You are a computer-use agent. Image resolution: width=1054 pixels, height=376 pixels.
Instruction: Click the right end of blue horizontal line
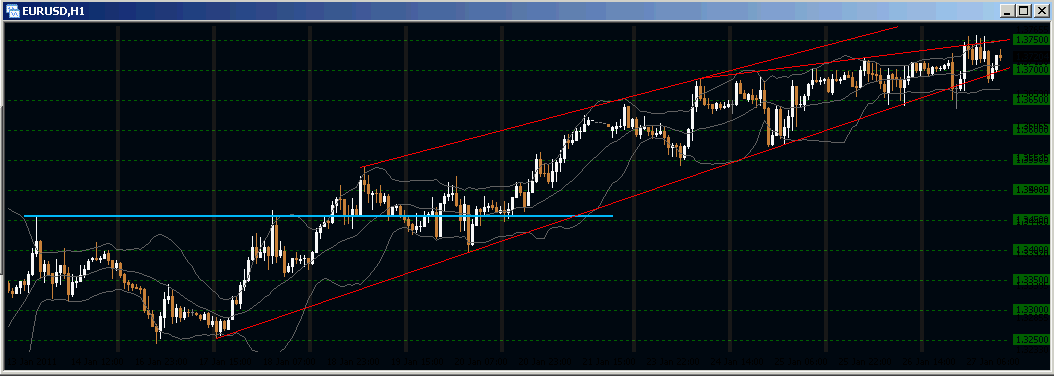(x=612, y=216)
